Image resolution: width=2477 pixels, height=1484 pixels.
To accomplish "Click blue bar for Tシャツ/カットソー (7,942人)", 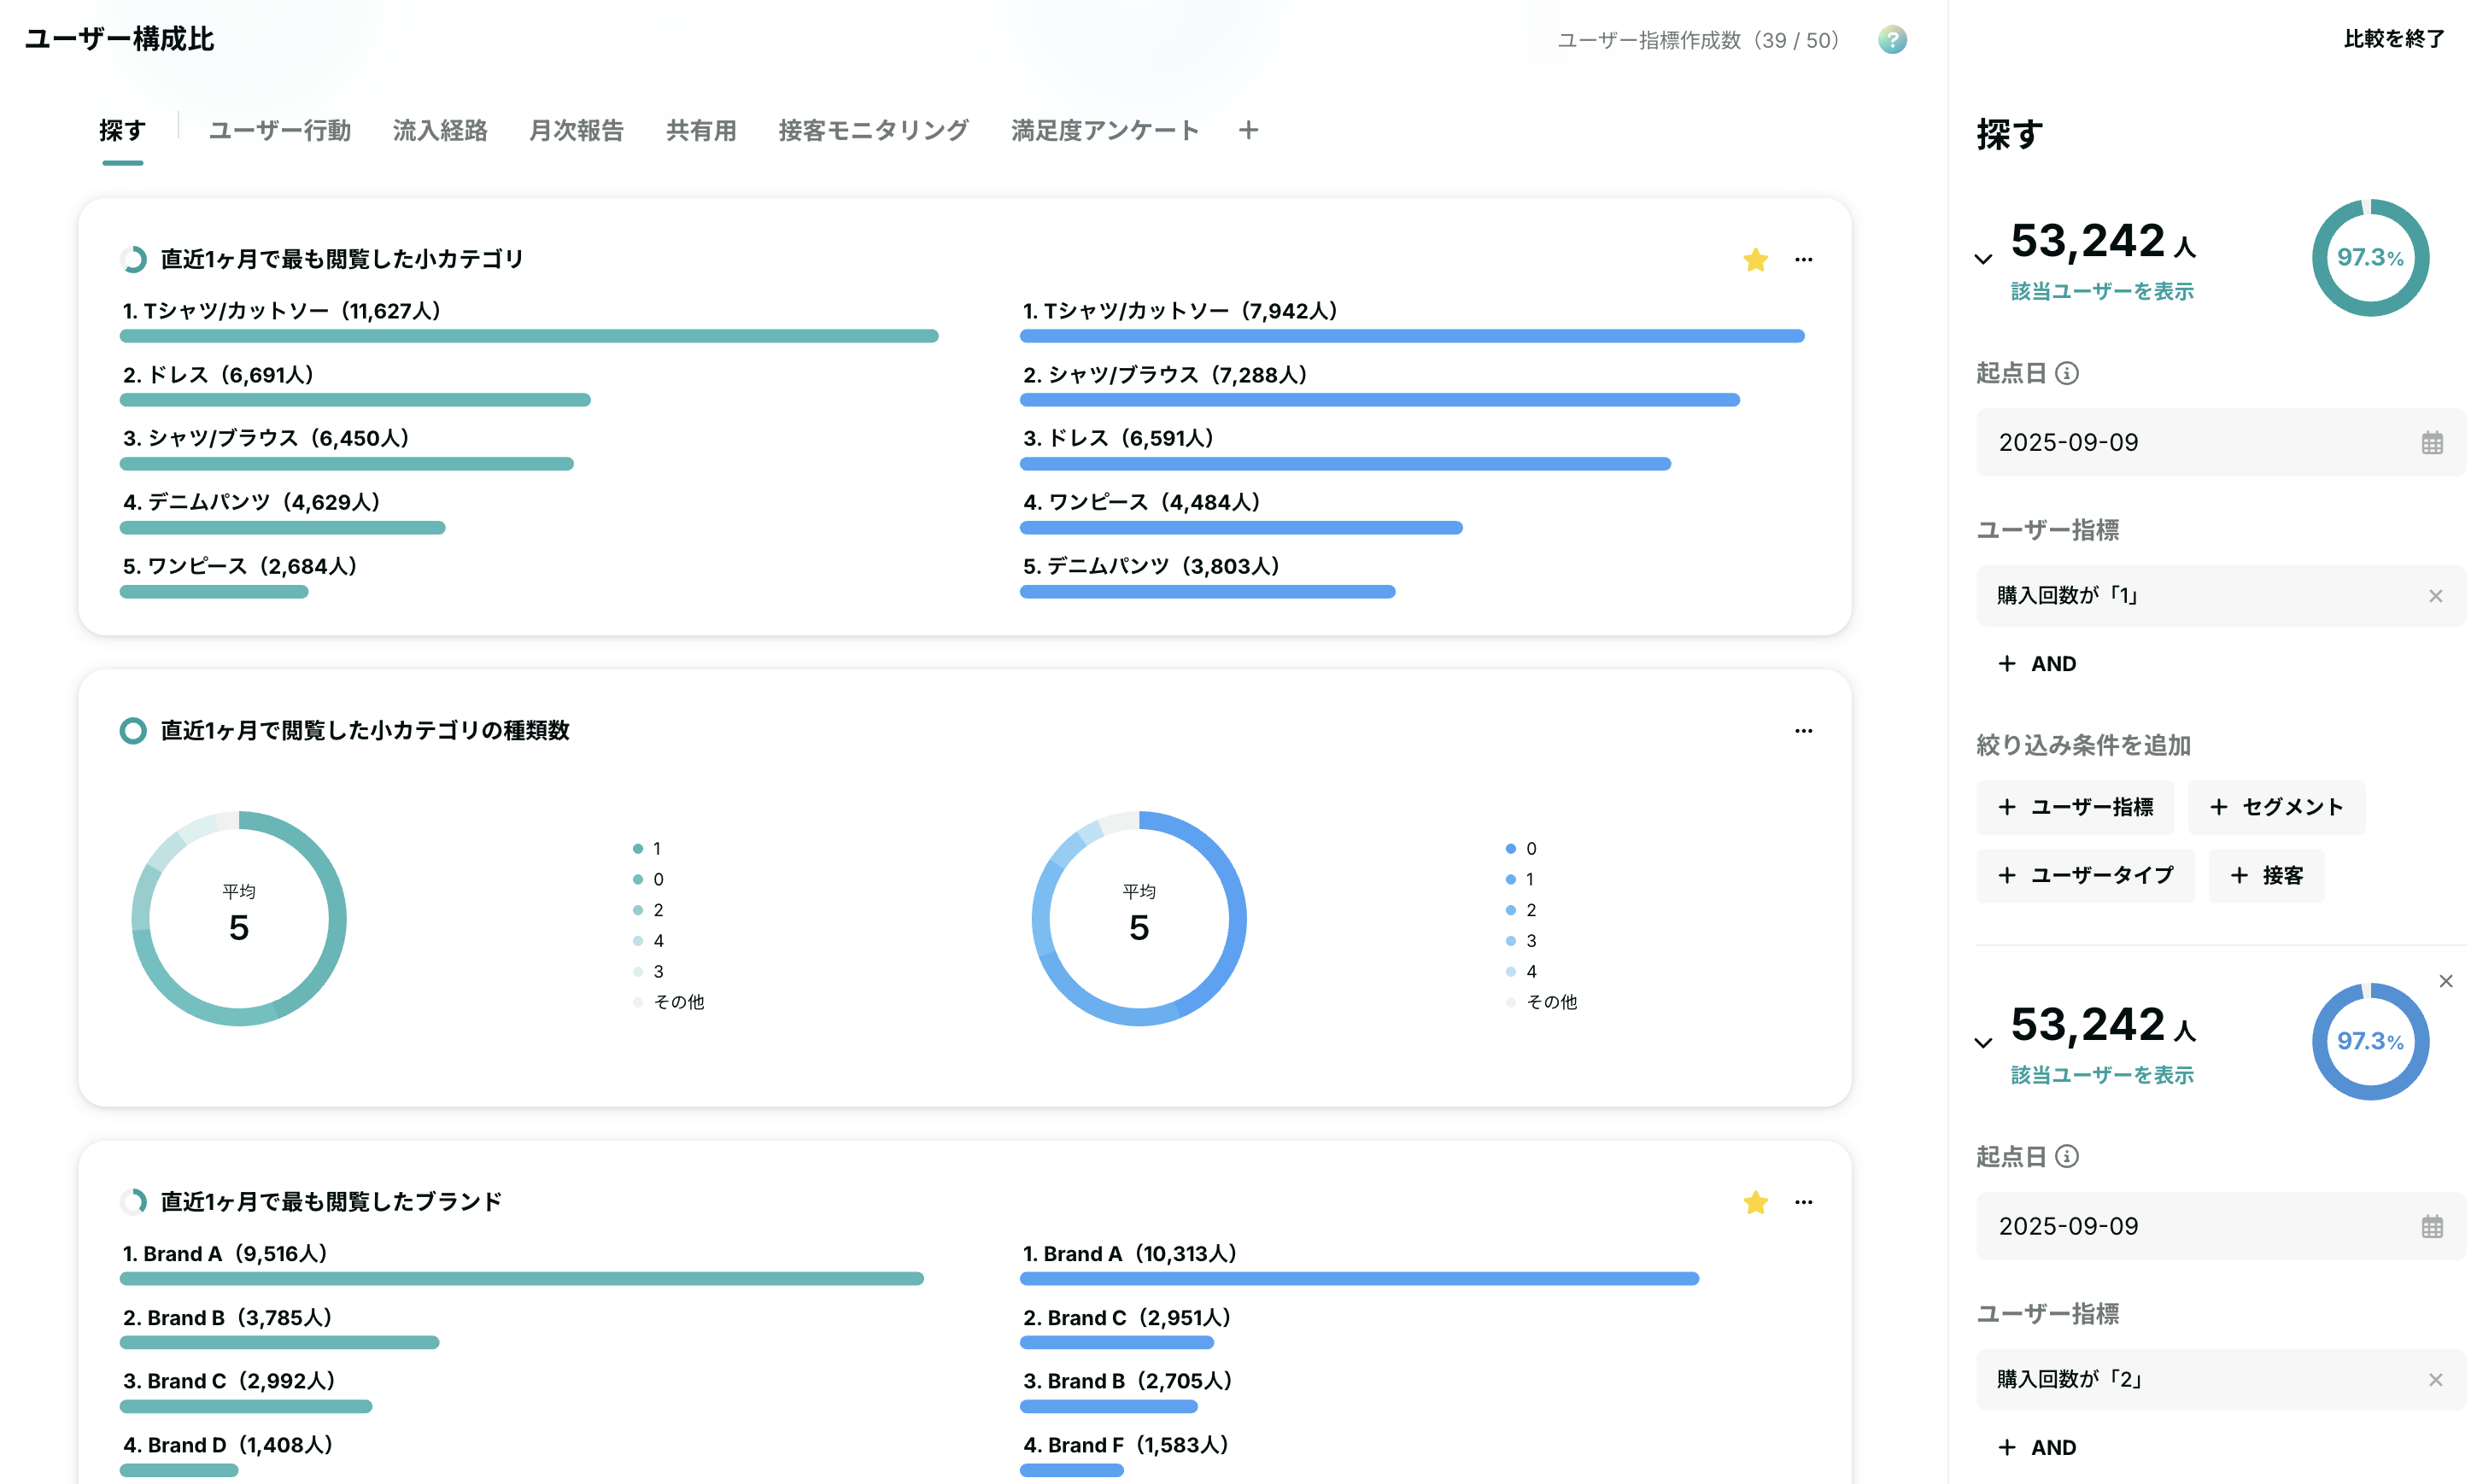I will coord(1412,336).
